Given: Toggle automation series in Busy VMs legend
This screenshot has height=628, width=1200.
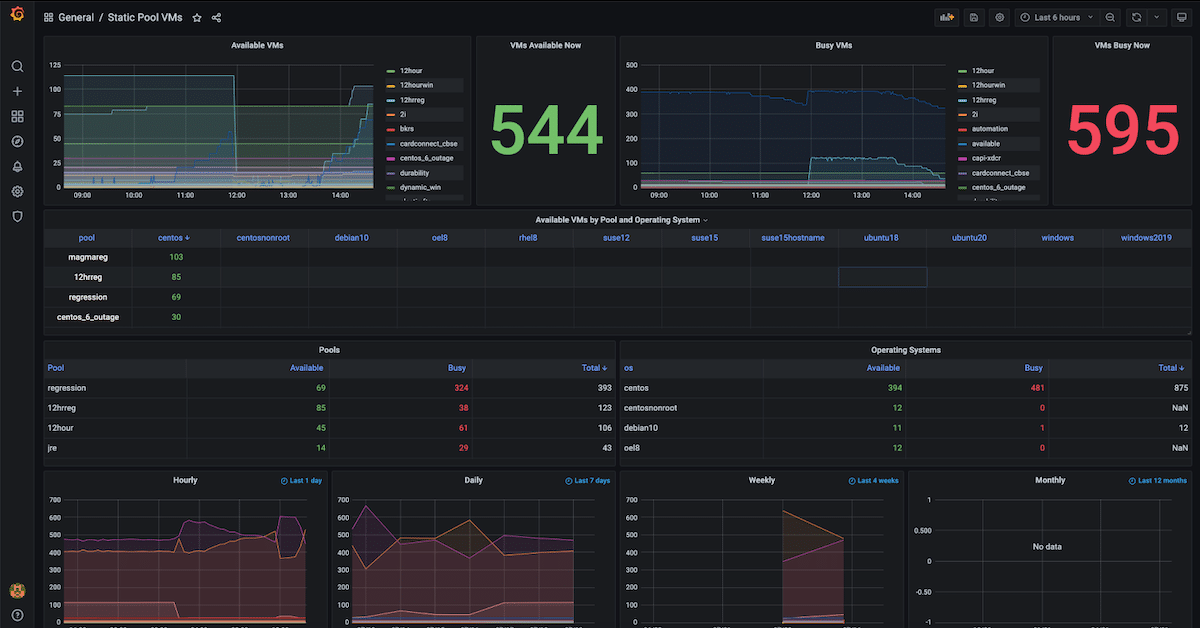Looking at the screenshot, I should (x=991, y=129).
